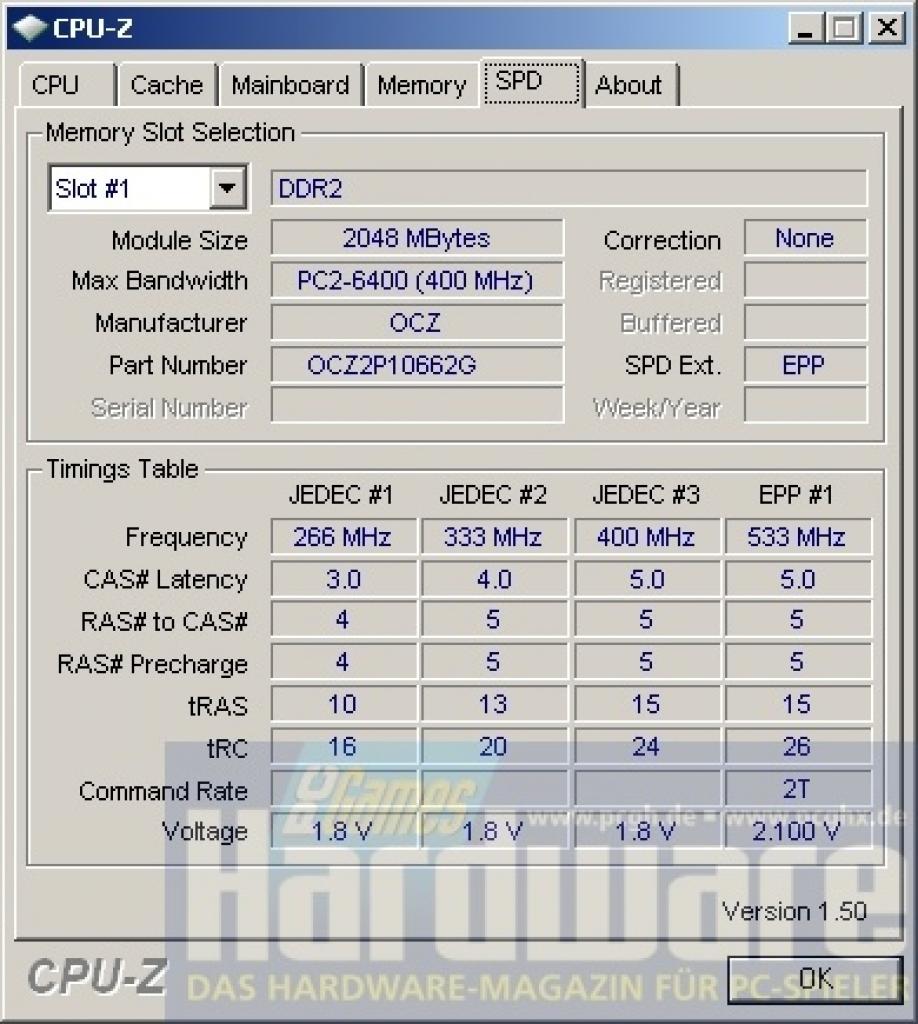Viewport: 918px width, 1024px height.
Task: Expand the Slot #1 dropdown arrow
Action: 227,188
